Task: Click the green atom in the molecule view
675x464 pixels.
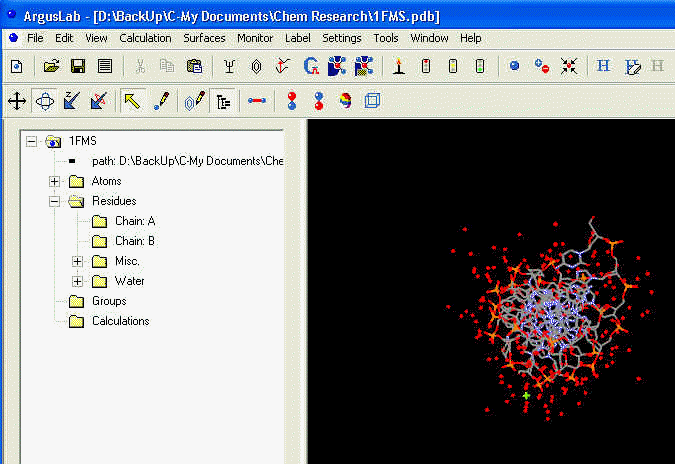Action: (x=526, y=395)
